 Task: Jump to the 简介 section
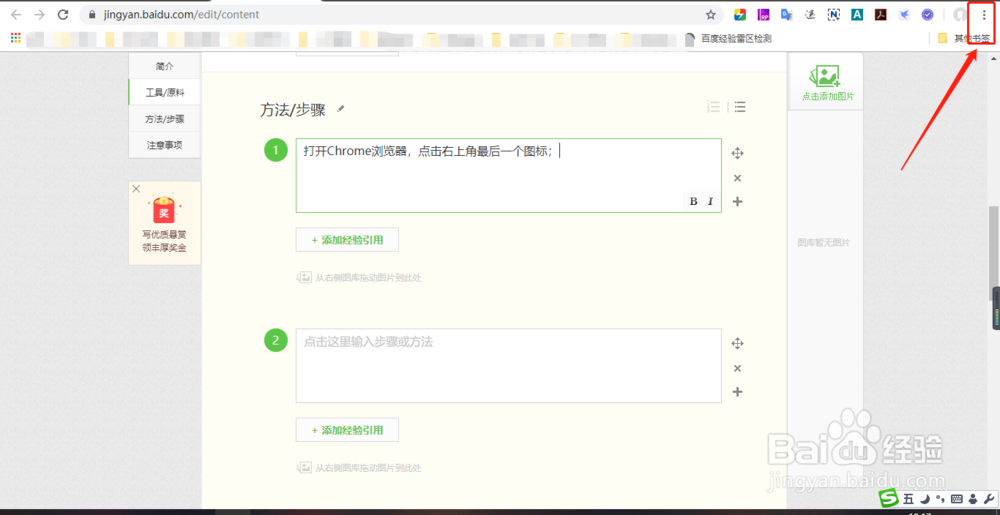165,66
